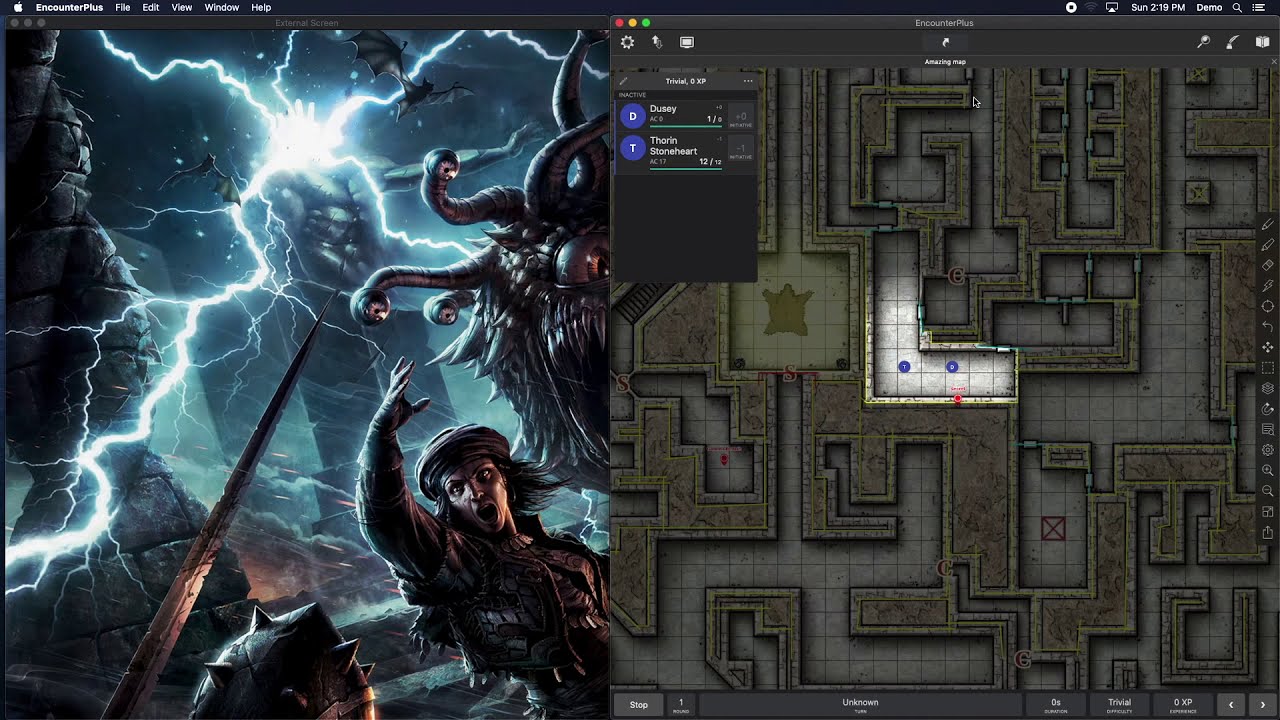Click the blue T token on the map
Viewport: 1280px width, 720px height.
tap(904, 367)
